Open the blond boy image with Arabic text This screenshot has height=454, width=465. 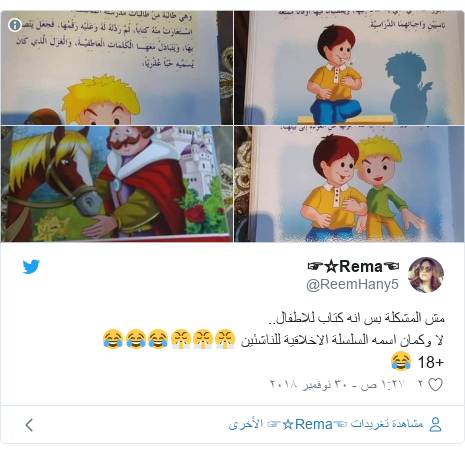point(117,68)
